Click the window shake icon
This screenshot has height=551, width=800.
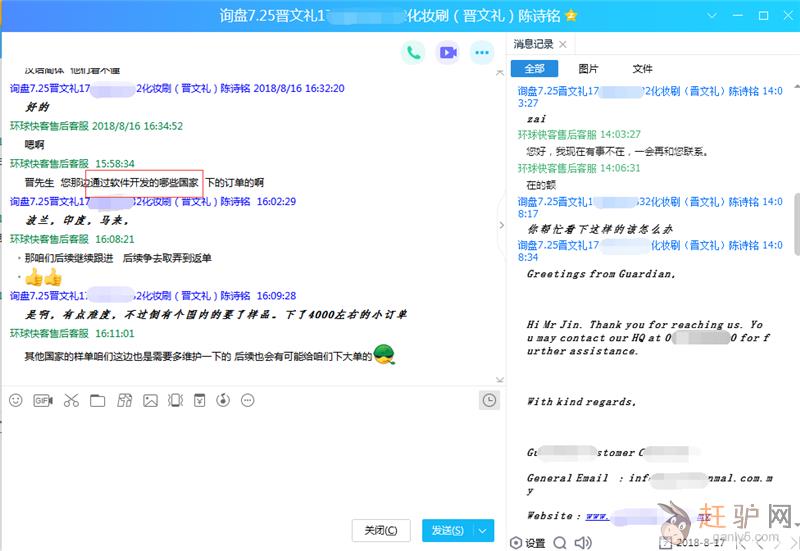pos(176,401)
